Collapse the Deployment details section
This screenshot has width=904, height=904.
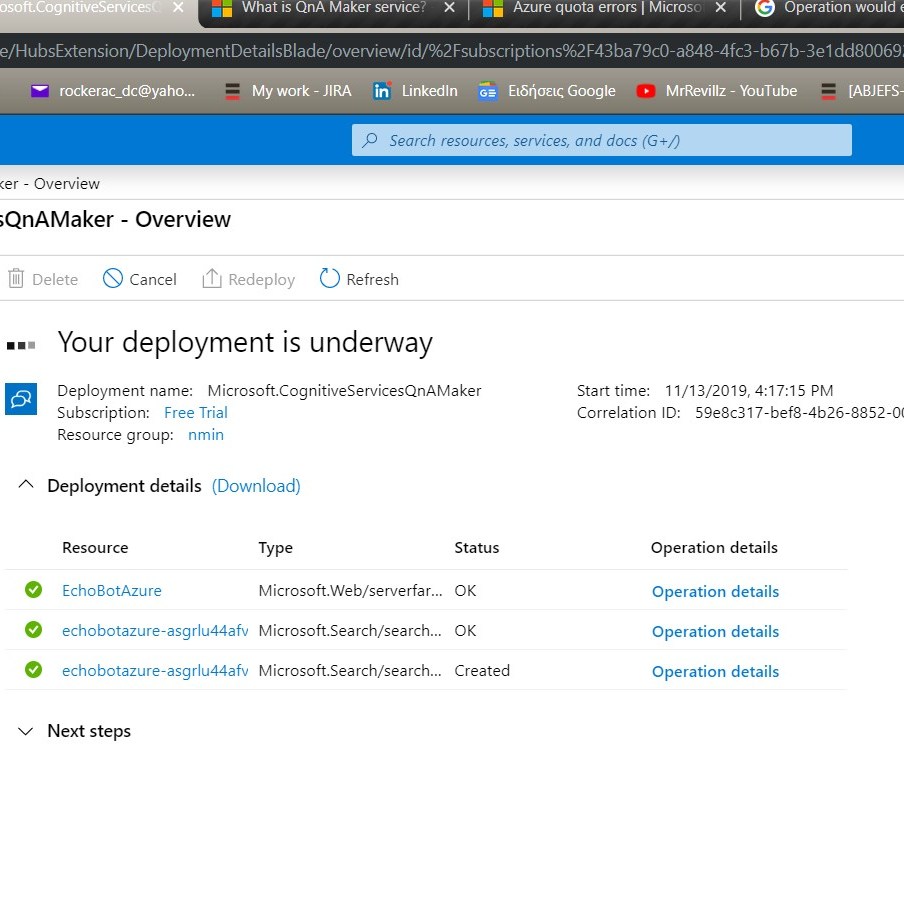tap(27, 486)
